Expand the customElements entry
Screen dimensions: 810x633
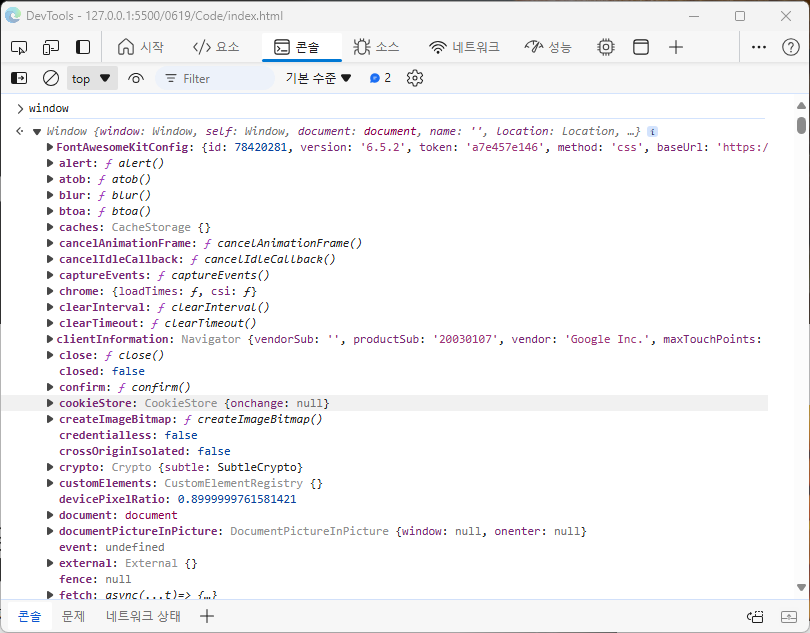click(50, 483)
